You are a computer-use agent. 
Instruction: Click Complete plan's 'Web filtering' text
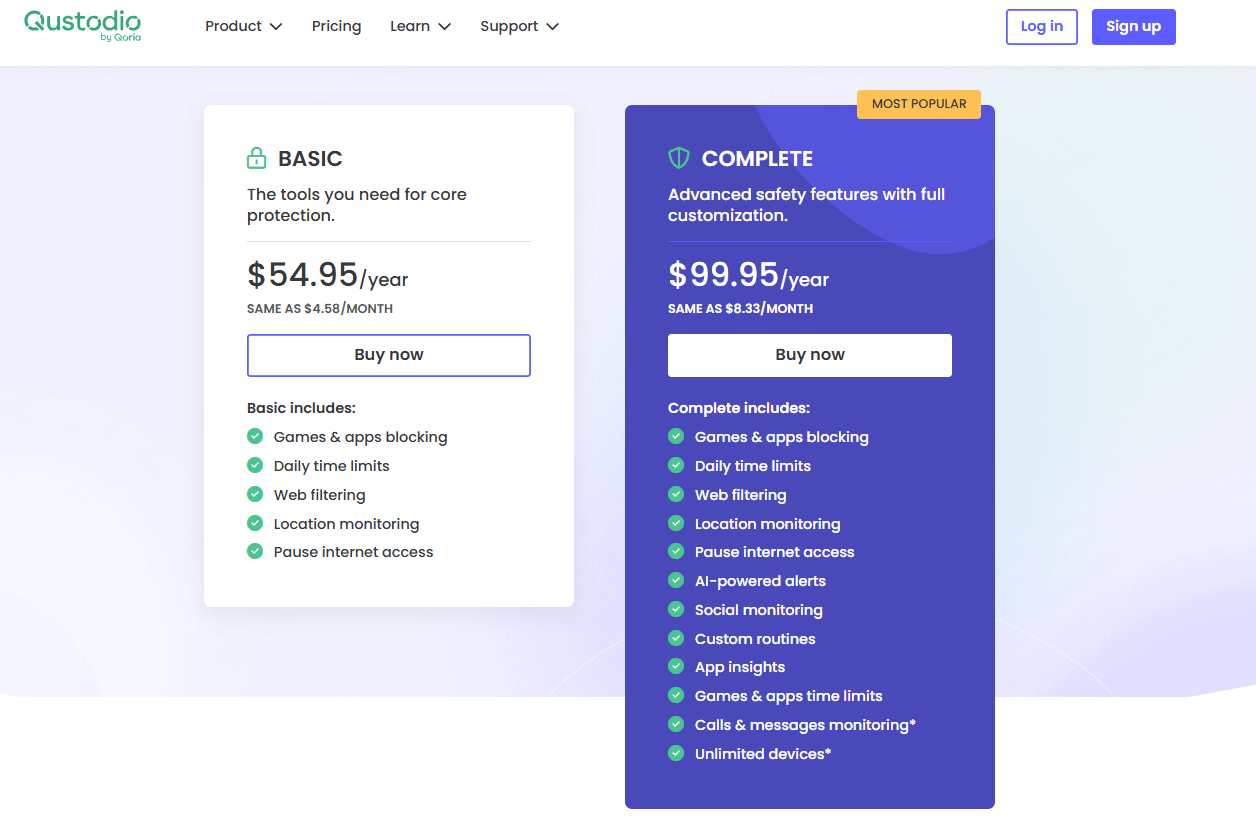tap(741, 495)
